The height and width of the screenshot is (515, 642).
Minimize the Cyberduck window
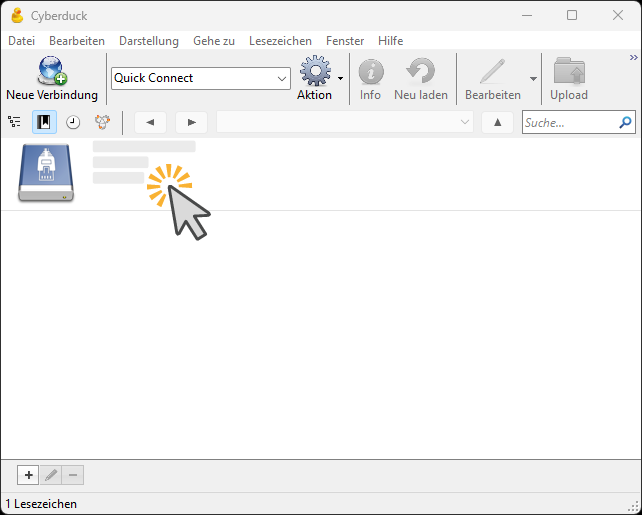click(527, 16)
